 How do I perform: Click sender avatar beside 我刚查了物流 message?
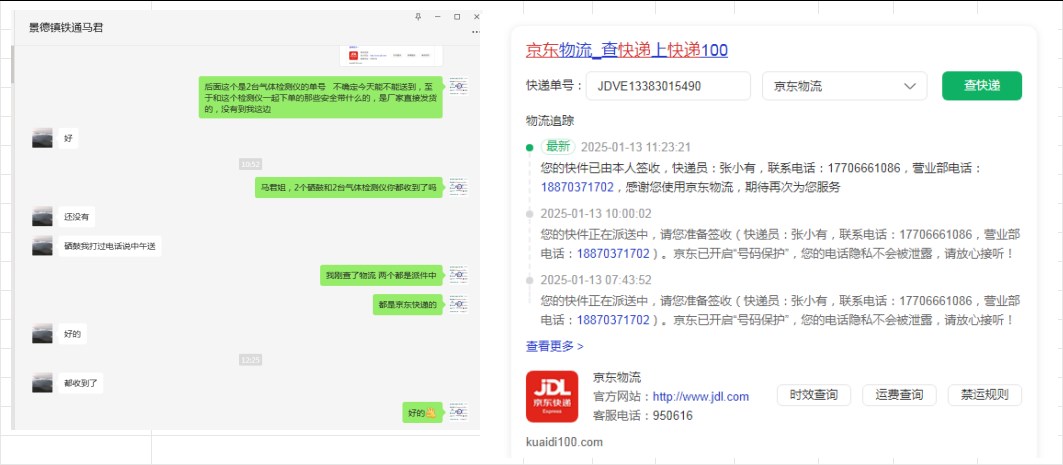click(458, 275)
